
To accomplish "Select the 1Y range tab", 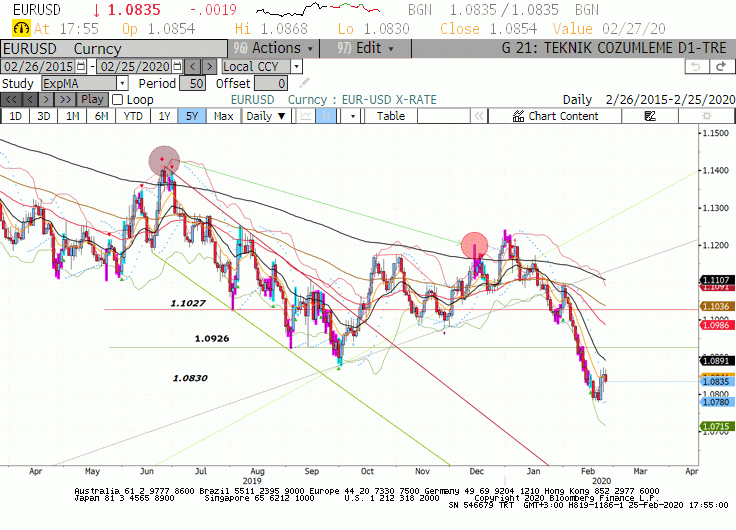I will point(164,115).
